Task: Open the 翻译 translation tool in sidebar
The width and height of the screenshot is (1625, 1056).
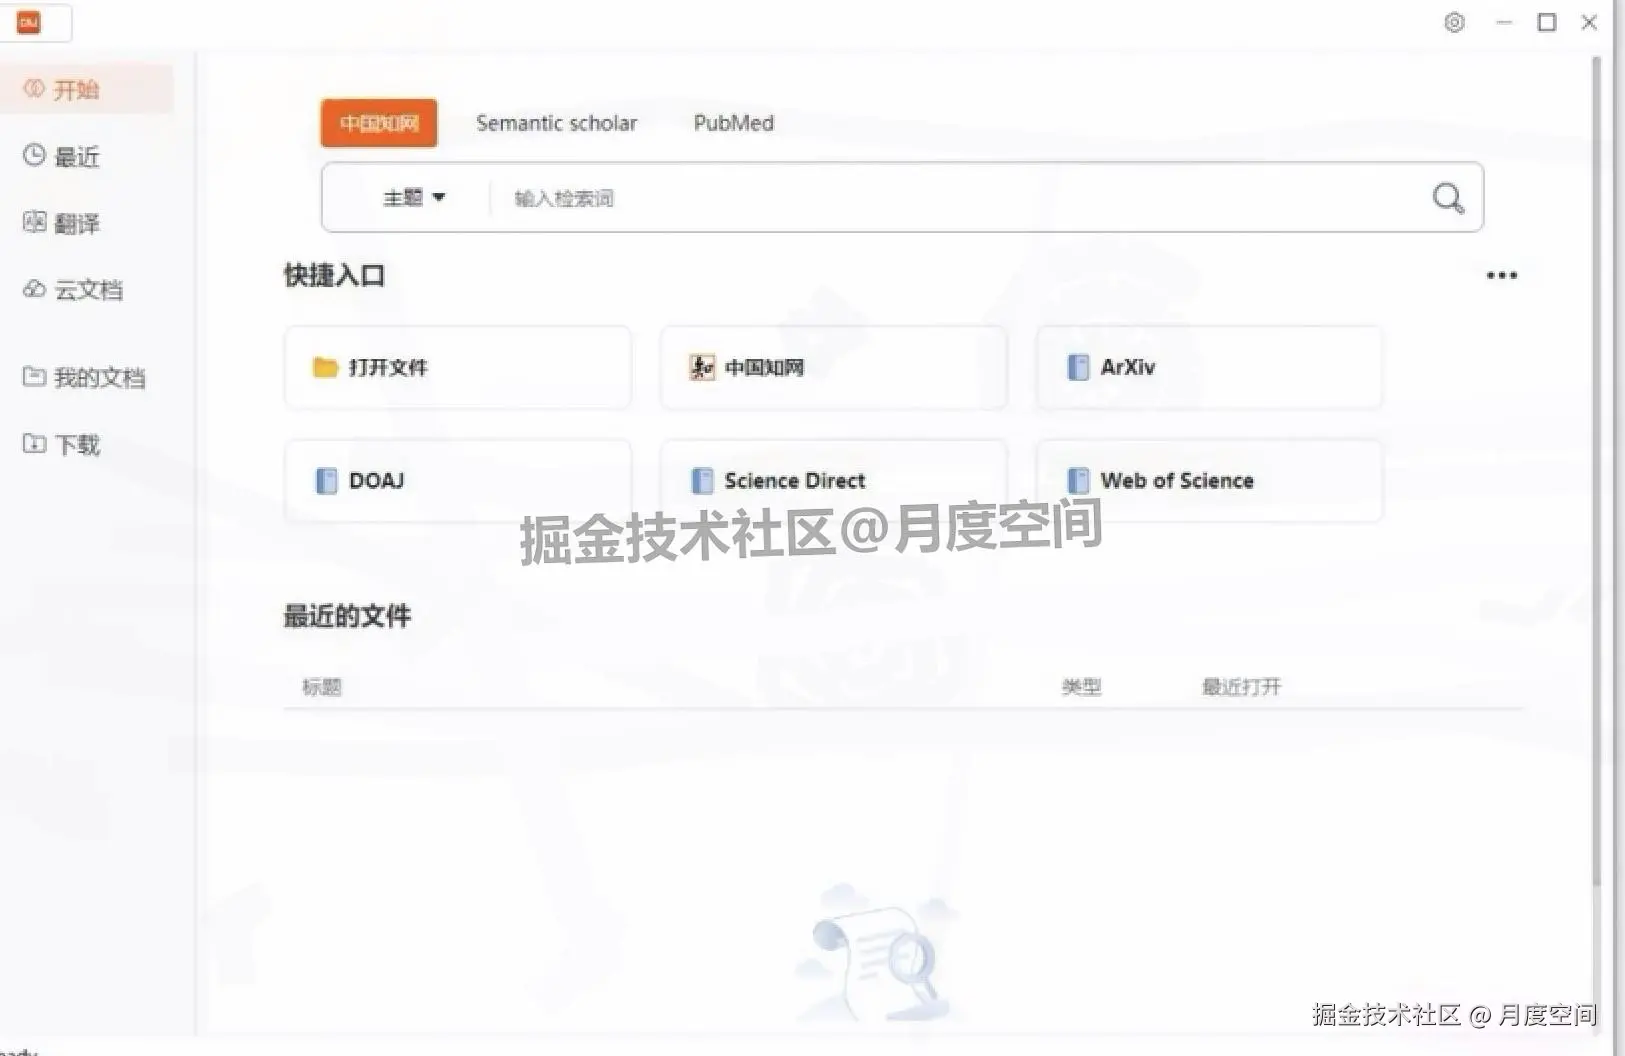Action: point(70,223)
